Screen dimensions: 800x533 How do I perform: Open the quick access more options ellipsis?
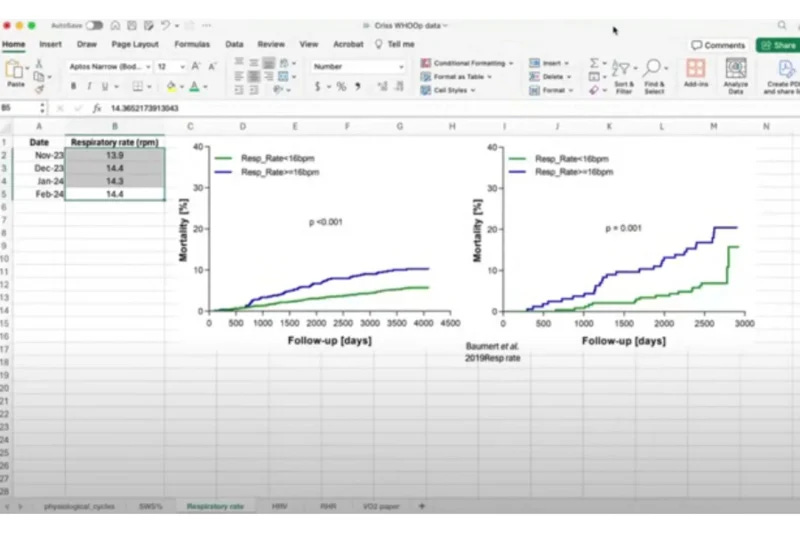(x=206, y=26)
